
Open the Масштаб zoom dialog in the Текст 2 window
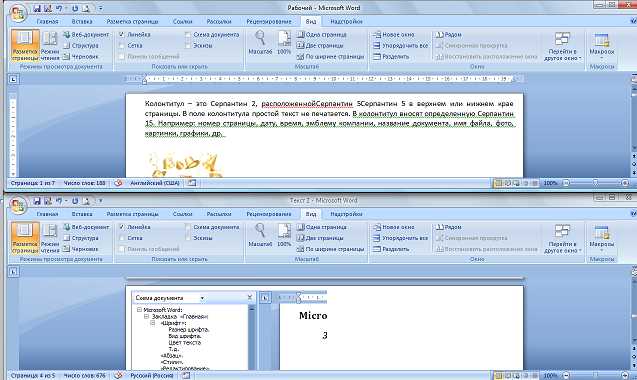tap(260, 235)
